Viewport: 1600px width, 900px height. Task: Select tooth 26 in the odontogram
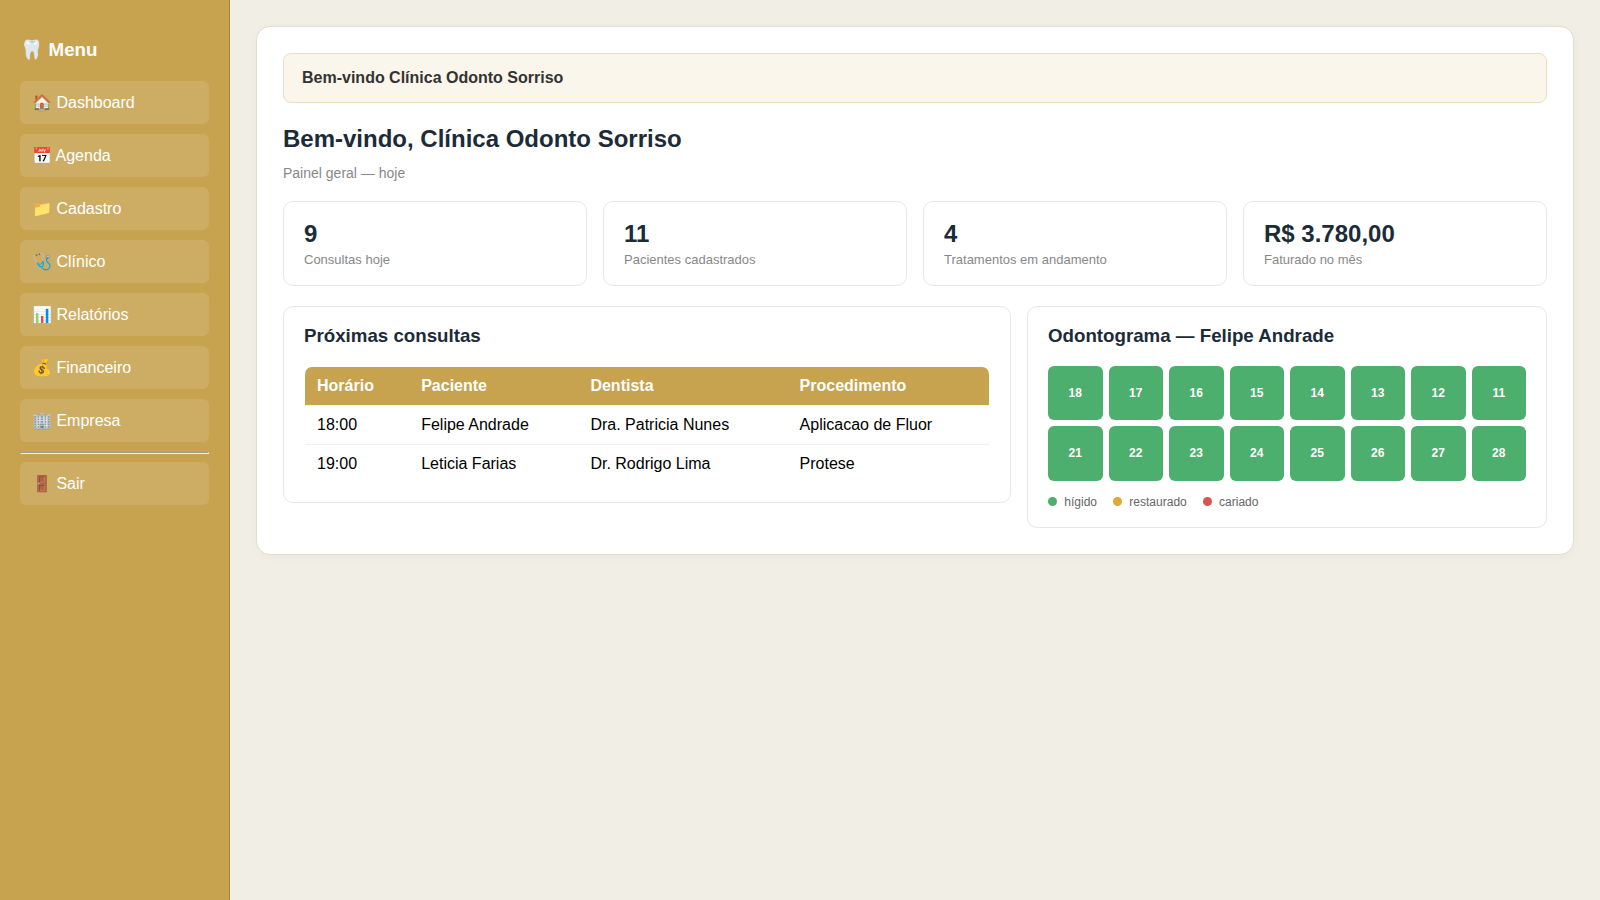coord(1378,453)
